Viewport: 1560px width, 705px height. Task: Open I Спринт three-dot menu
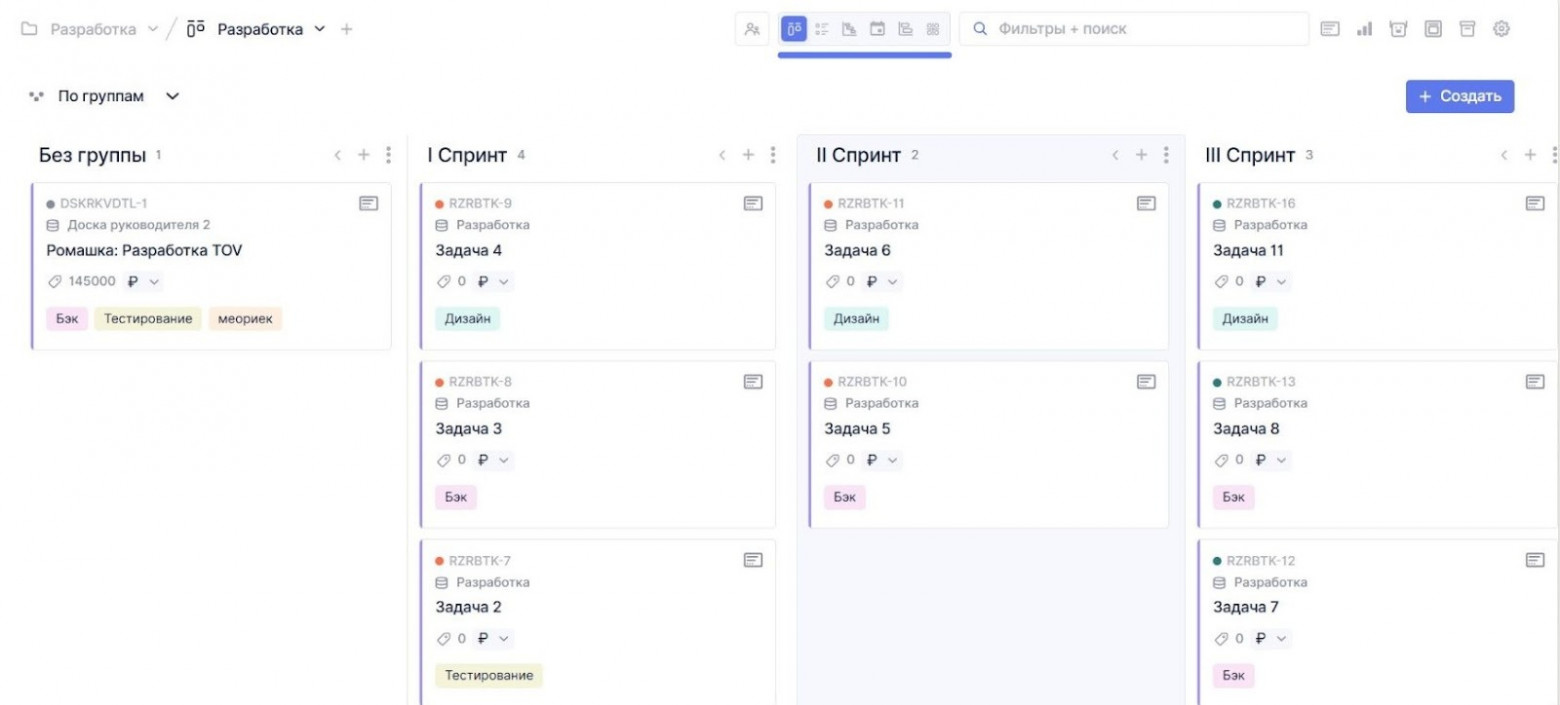click(x=773, y=155)
